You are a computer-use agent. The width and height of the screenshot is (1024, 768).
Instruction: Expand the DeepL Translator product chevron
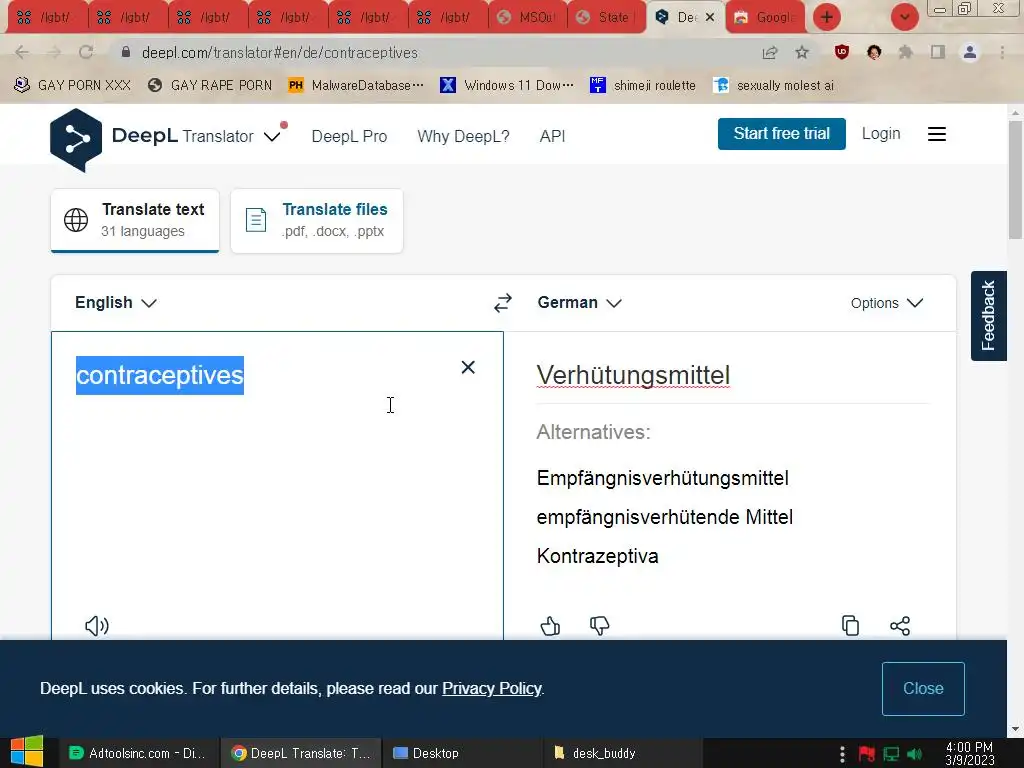tap(272, 136)
